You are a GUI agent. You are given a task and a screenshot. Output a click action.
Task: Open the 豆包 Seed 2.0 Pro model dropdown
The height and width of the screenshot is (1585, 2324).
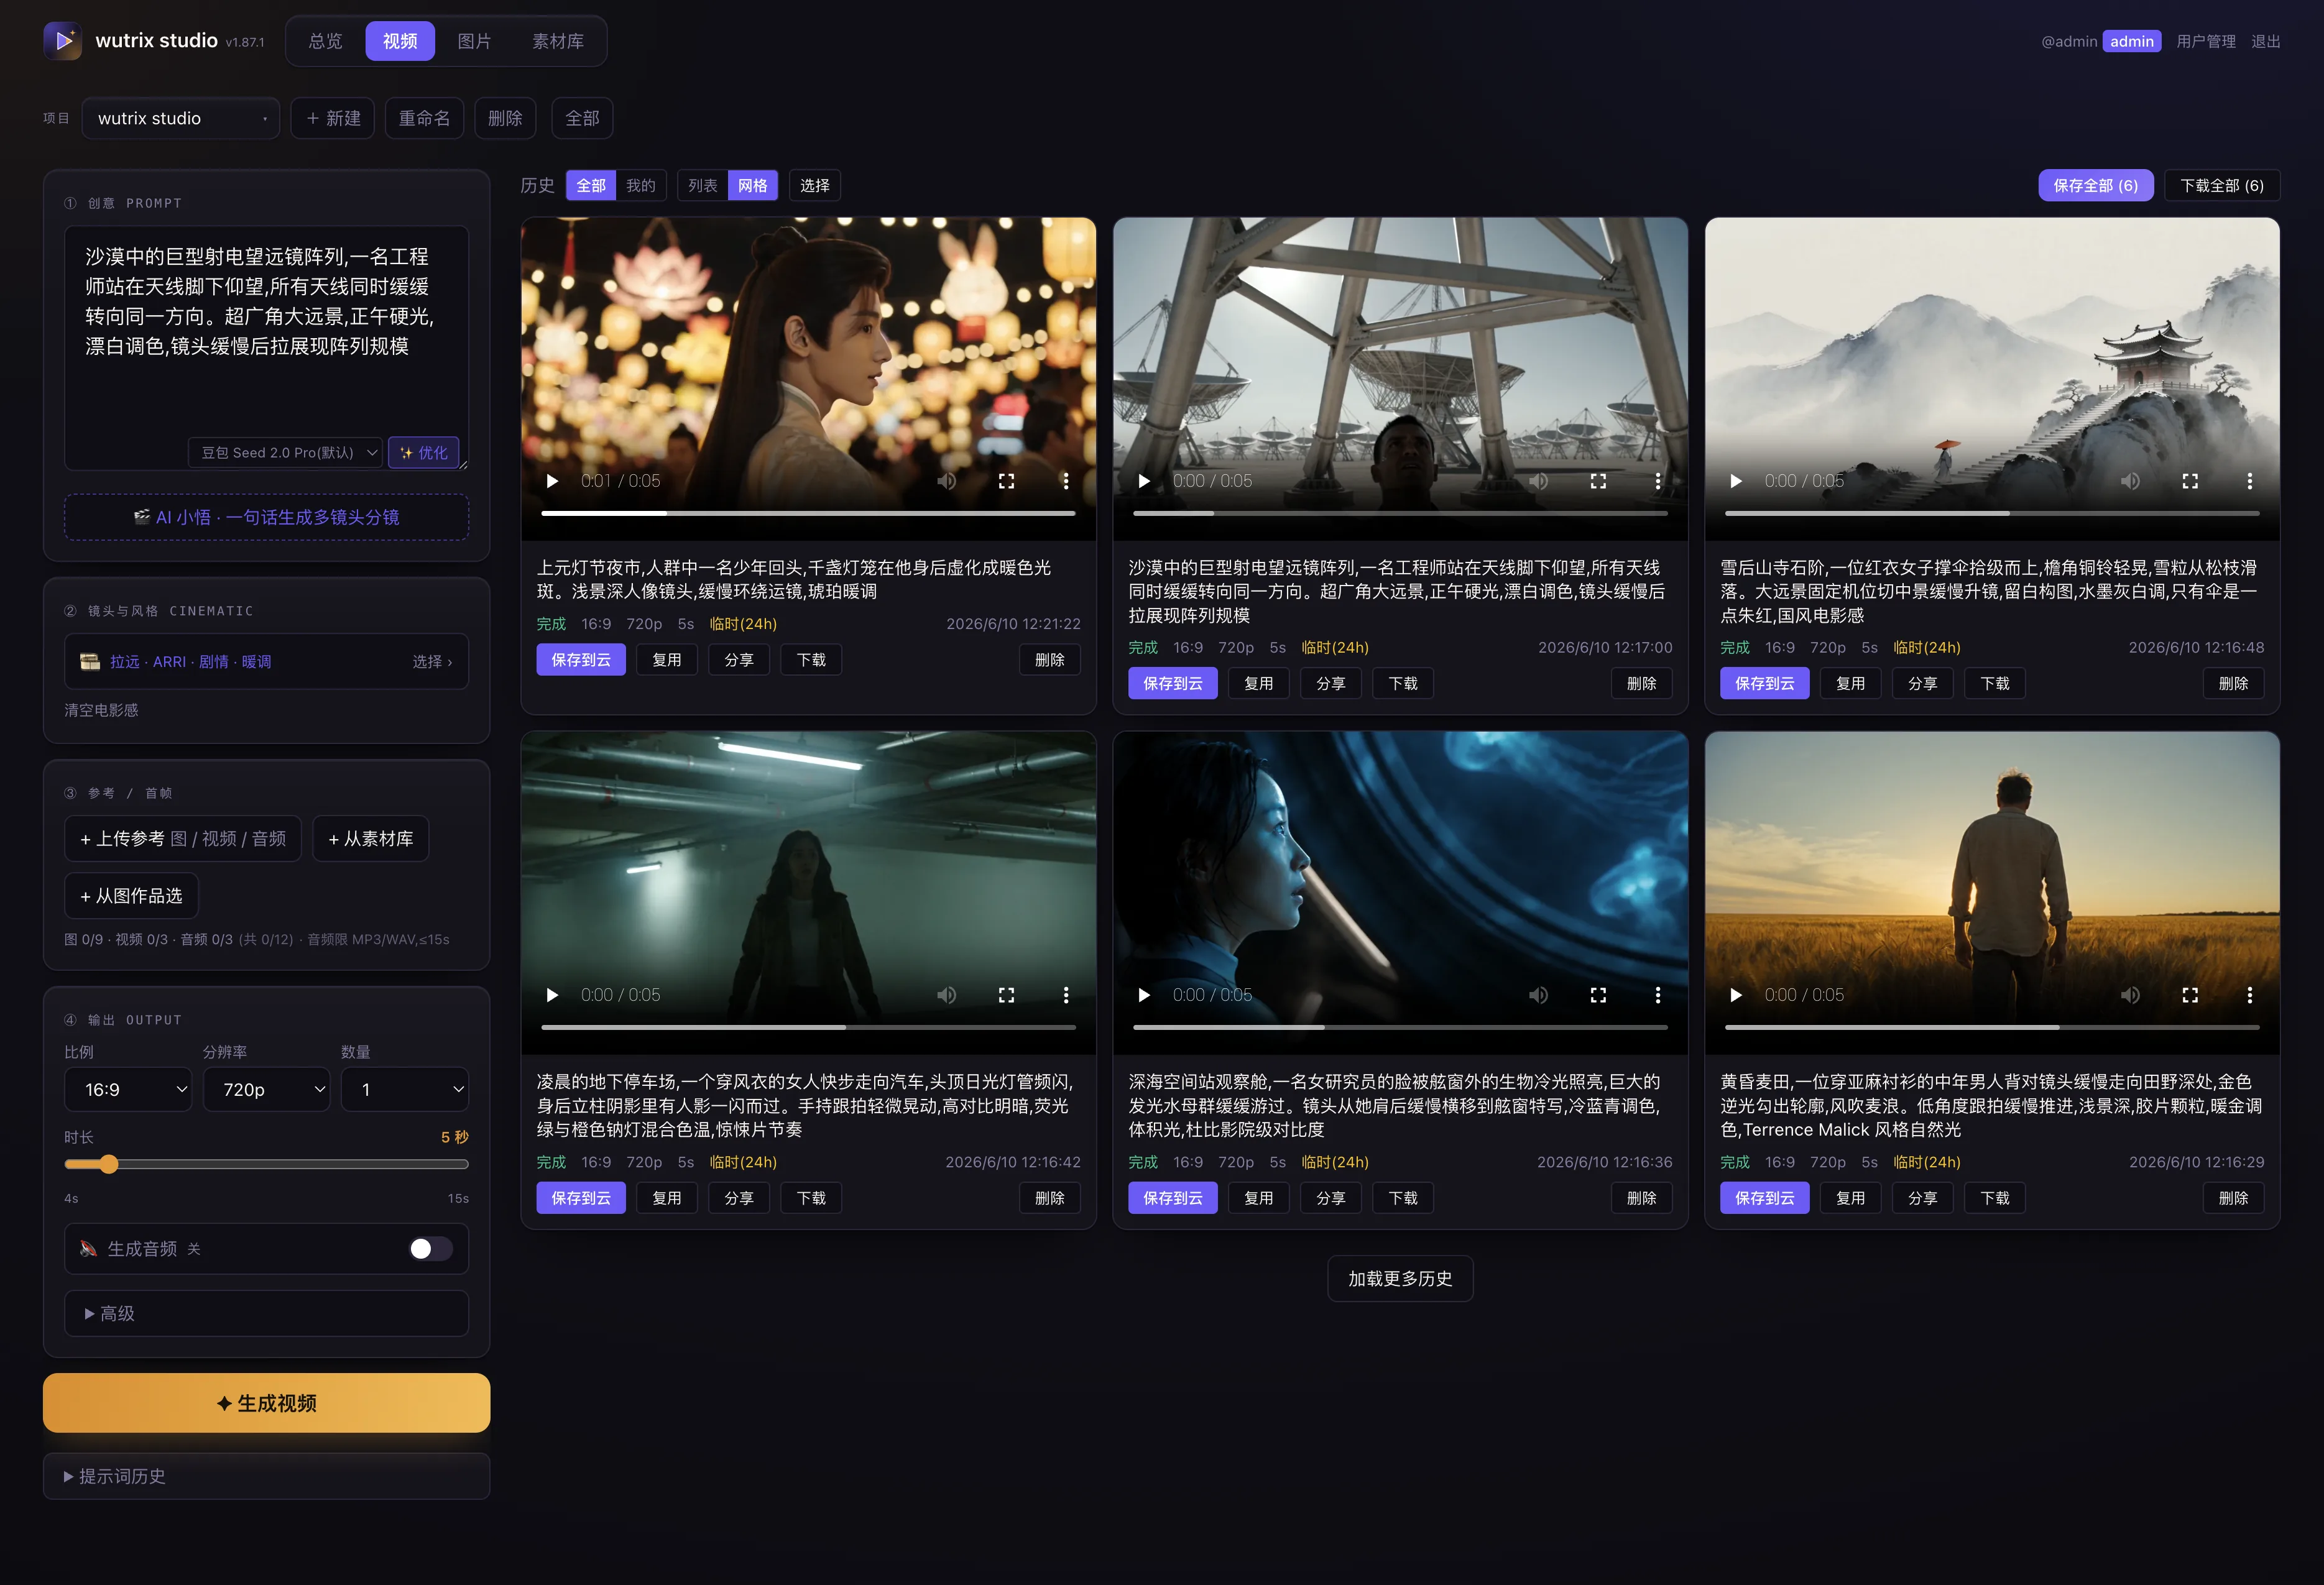click(x=285, y=453)
